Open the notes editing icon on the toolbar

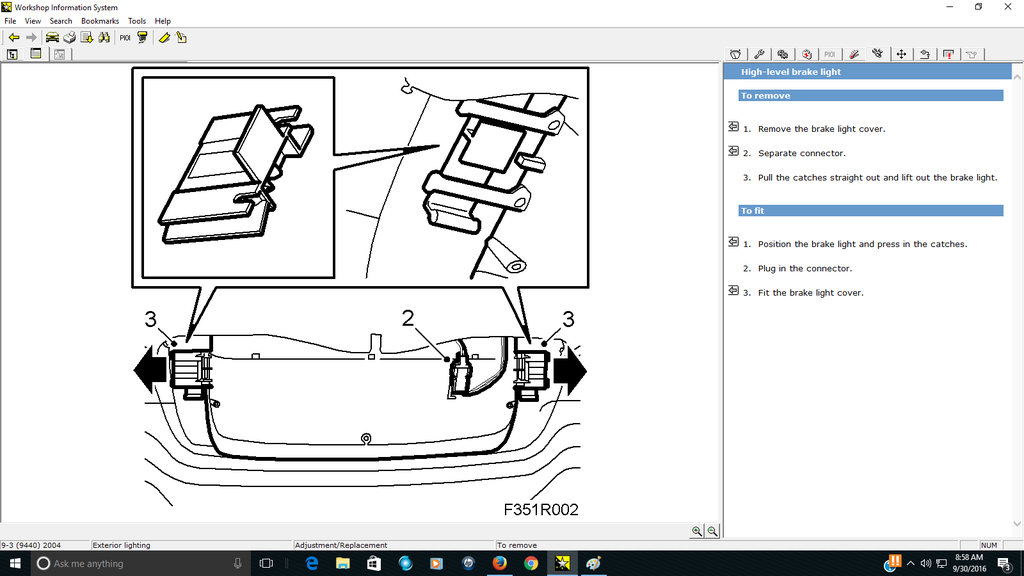pyautogui.click(x=181, y=37)
